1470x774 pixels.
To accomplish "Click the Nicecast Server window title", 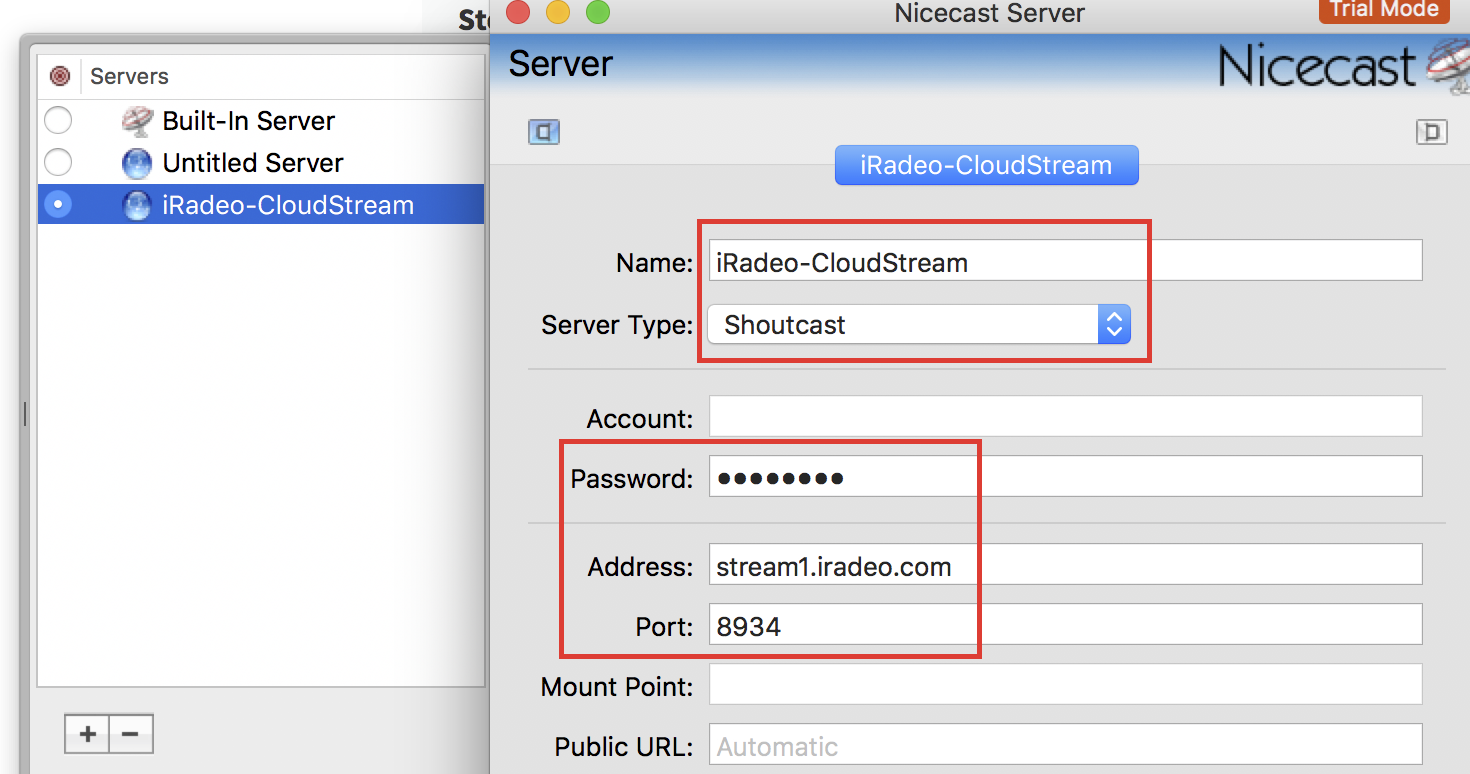I will 990,13.
